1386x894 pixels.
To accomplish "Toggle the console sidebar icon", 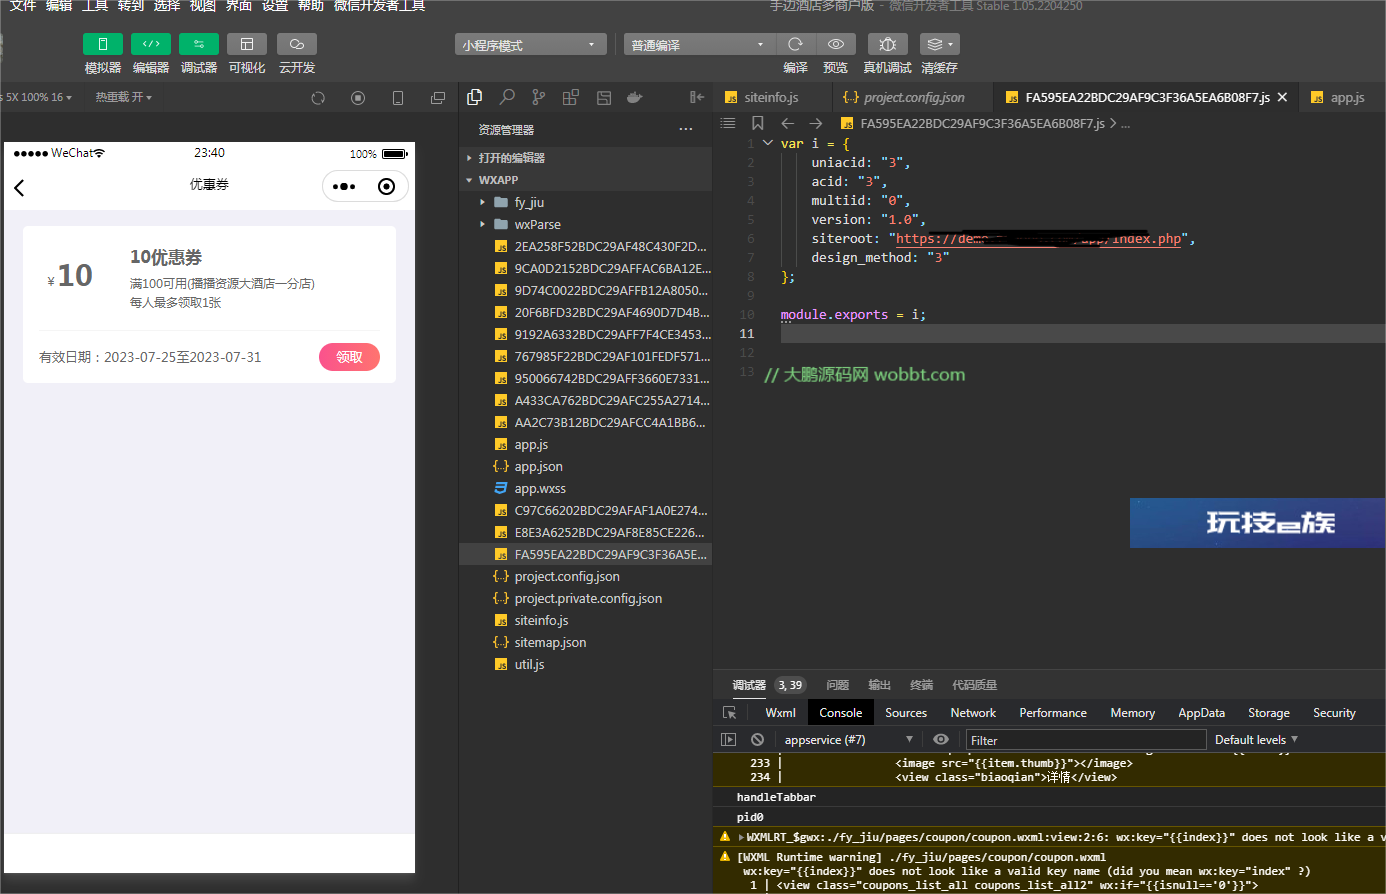I will (x=728, y=739).
